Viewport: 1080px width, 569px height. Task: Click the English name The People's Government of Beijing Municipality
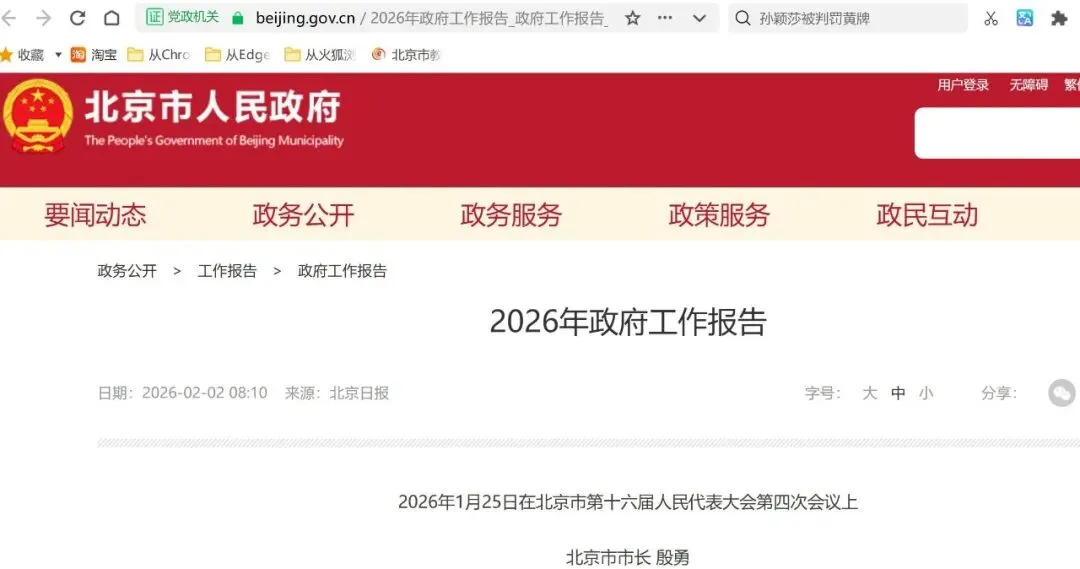214,141
